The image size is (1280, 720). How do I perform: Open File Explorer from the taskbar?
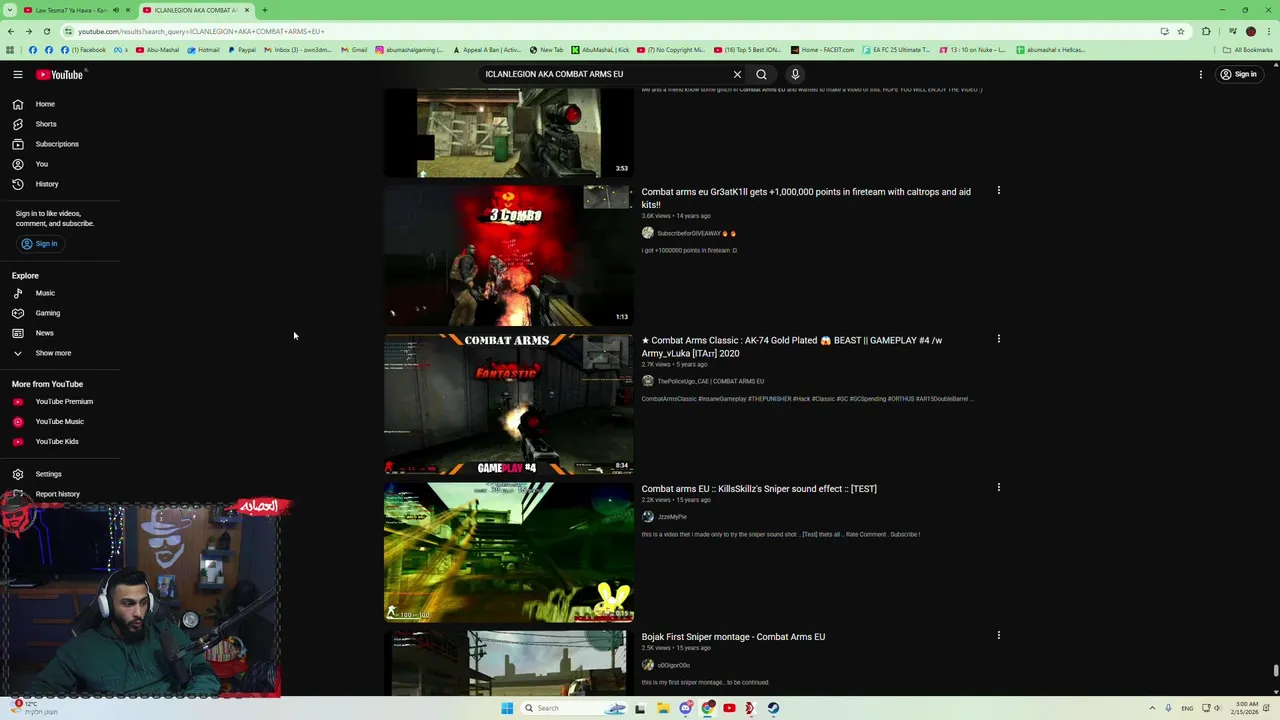click(x=662, y=708)
